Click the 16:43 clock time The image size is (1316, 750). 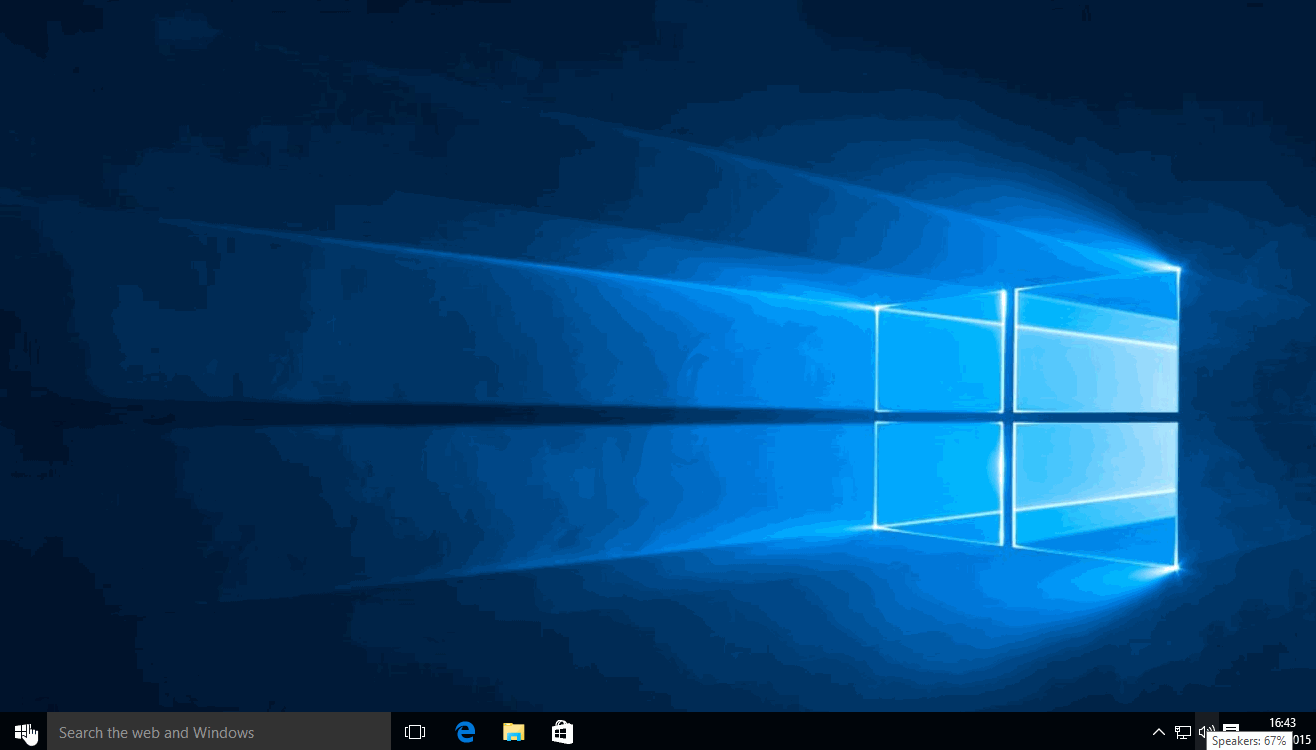(1282, 722)
